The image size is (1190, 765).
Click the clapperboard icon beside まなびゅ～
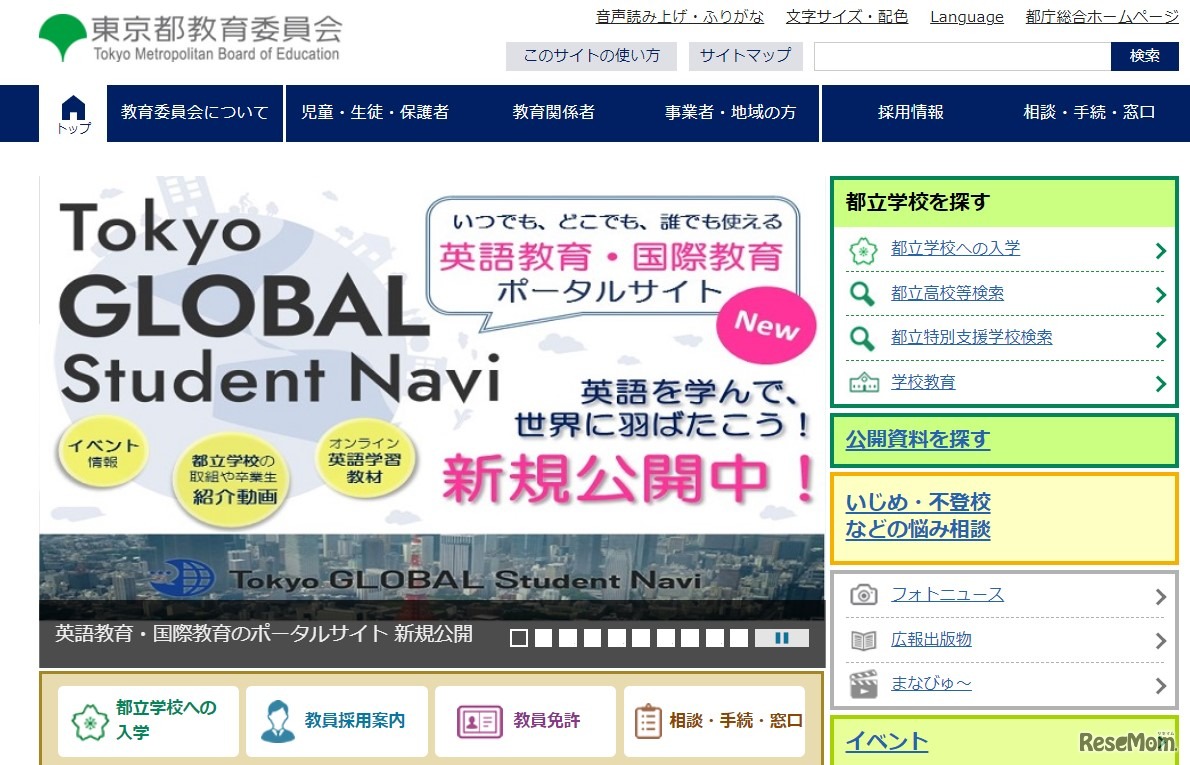863,685
